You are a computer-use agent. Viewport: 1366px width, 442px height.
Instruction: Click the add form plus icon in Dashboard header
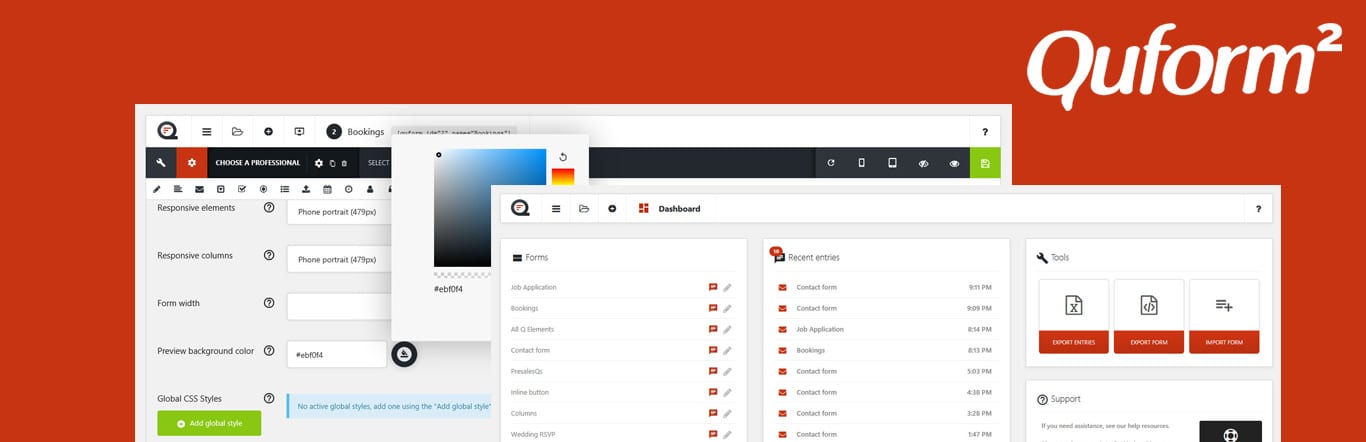point(612,209)
